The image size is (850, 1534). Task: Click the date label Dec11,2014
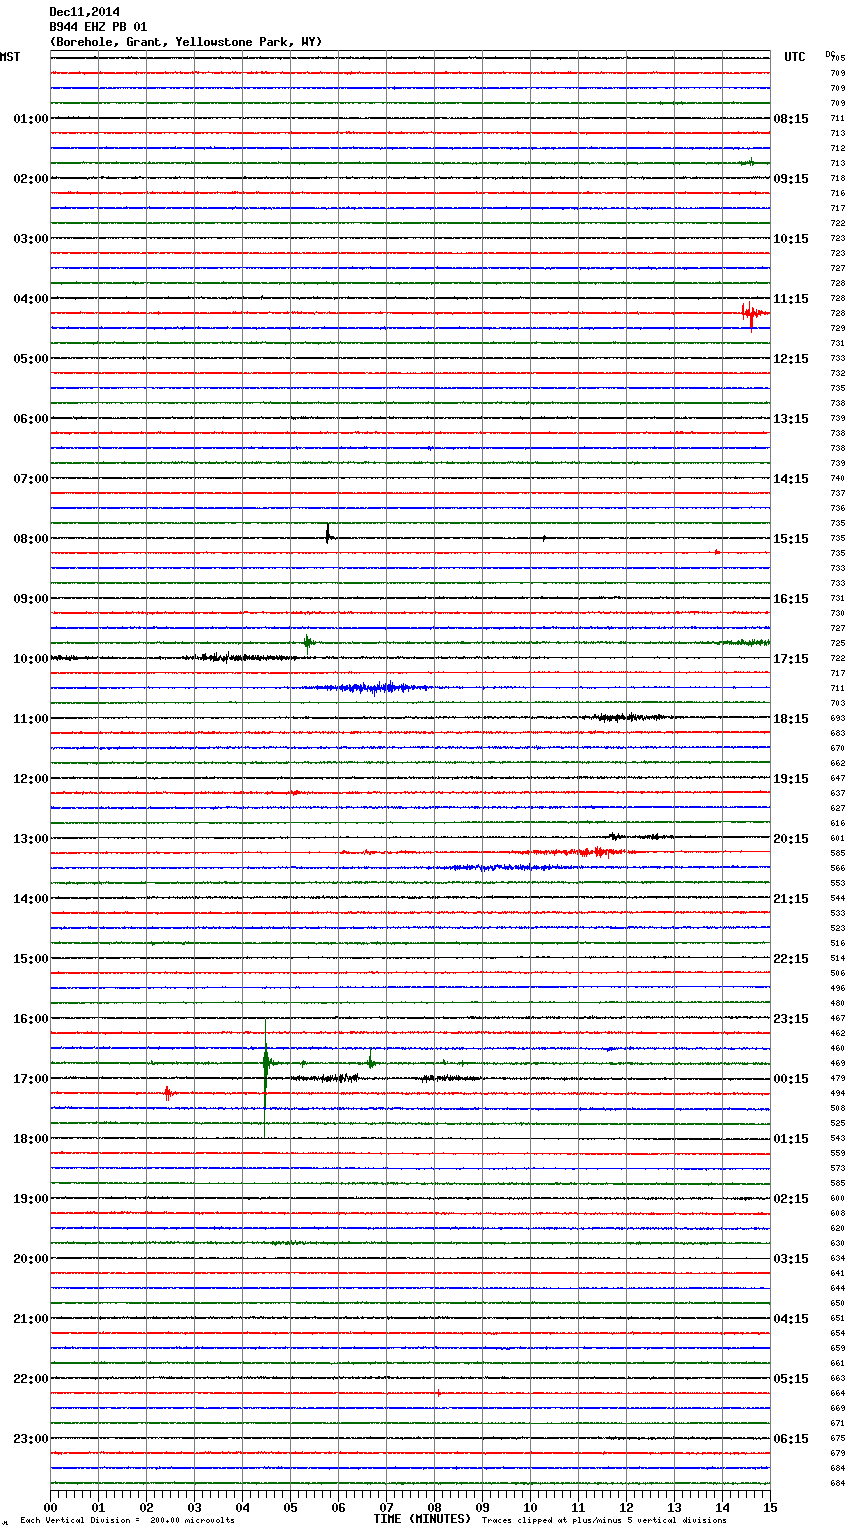point(83,12)
